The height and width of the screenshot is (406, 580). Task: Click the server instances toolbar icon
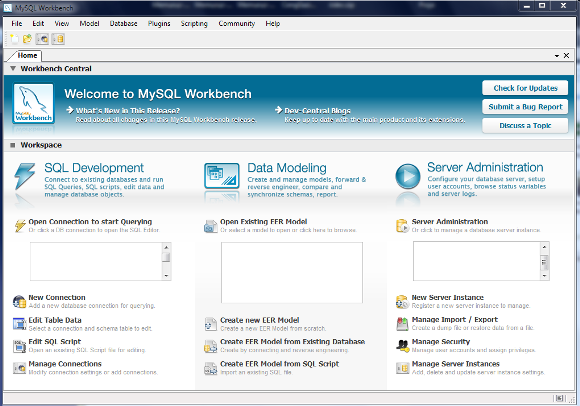point(58,39)
